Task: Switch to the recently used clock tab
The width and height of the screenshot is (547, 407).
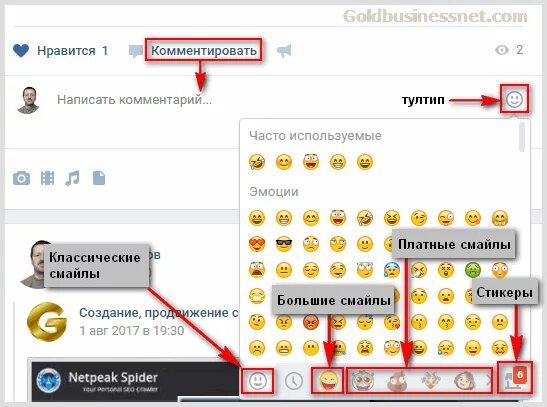Action: [x=294, y=380]
